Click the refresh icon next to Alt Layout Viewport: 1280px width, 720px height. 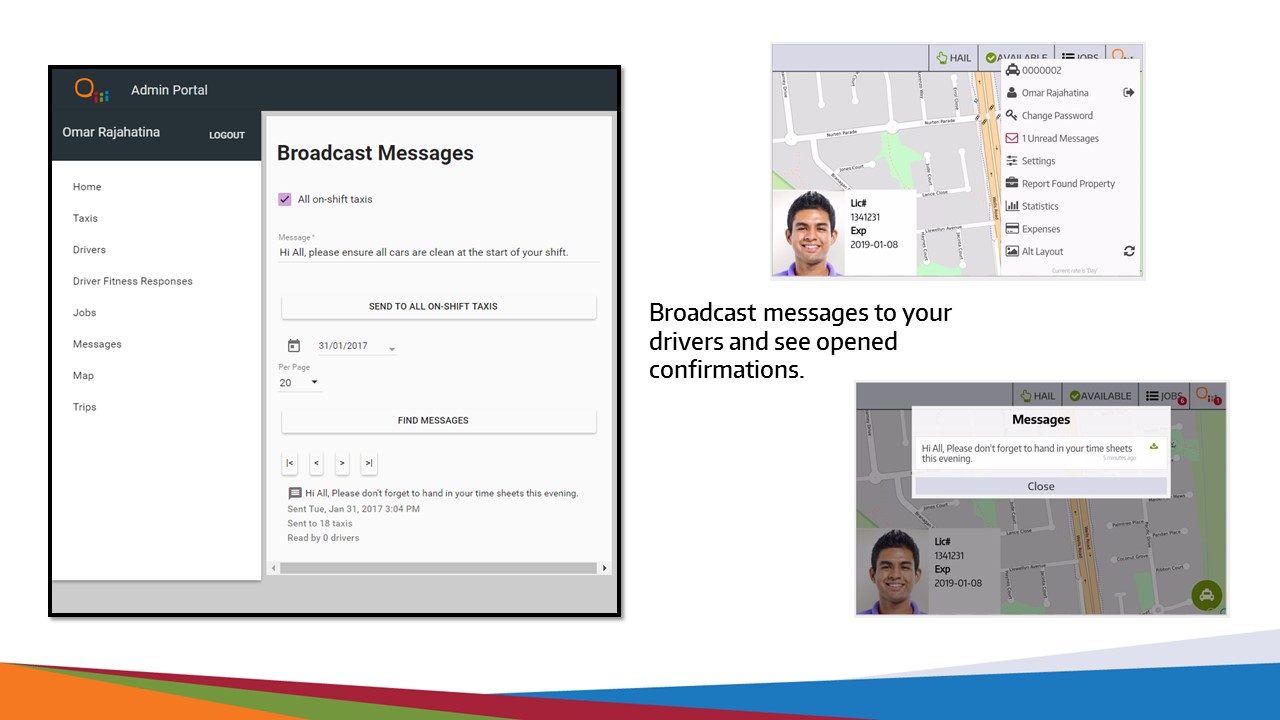click(1129, 251)
